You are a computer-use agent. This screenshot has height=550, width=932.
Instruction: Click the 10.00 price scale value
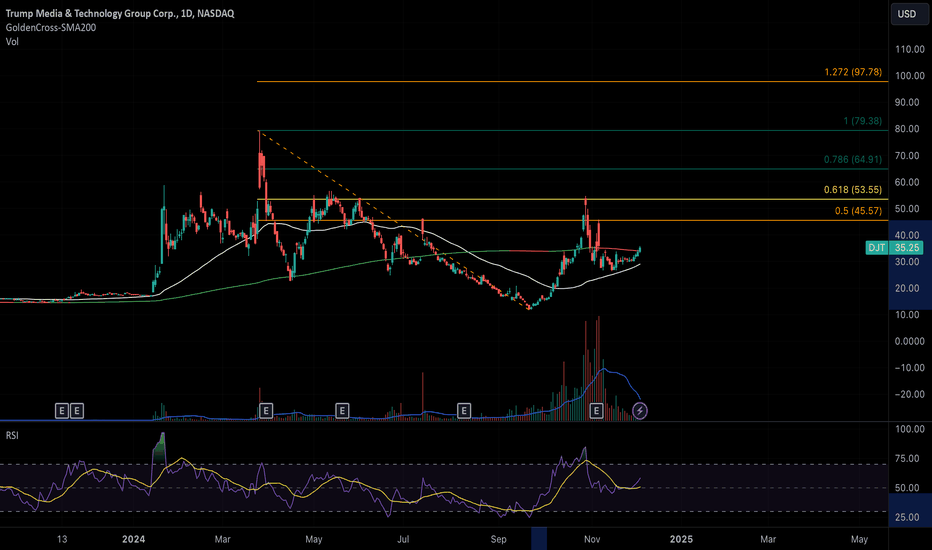click(907, 315)
